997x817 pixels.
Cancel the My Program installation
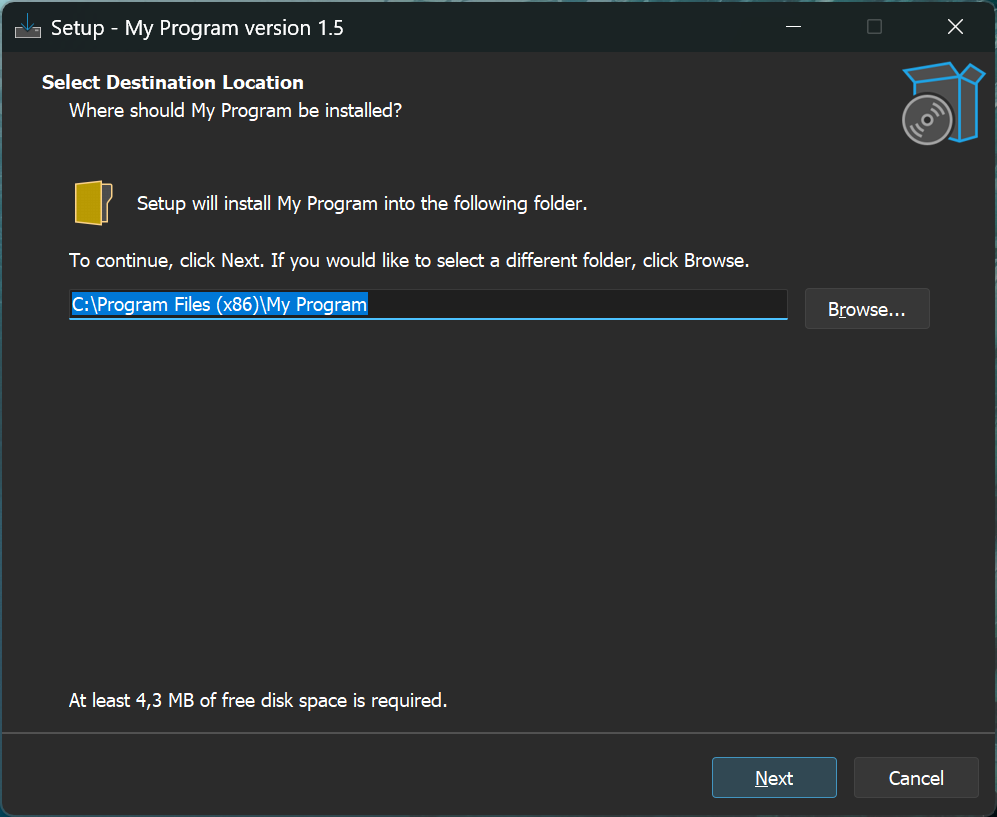916,778
